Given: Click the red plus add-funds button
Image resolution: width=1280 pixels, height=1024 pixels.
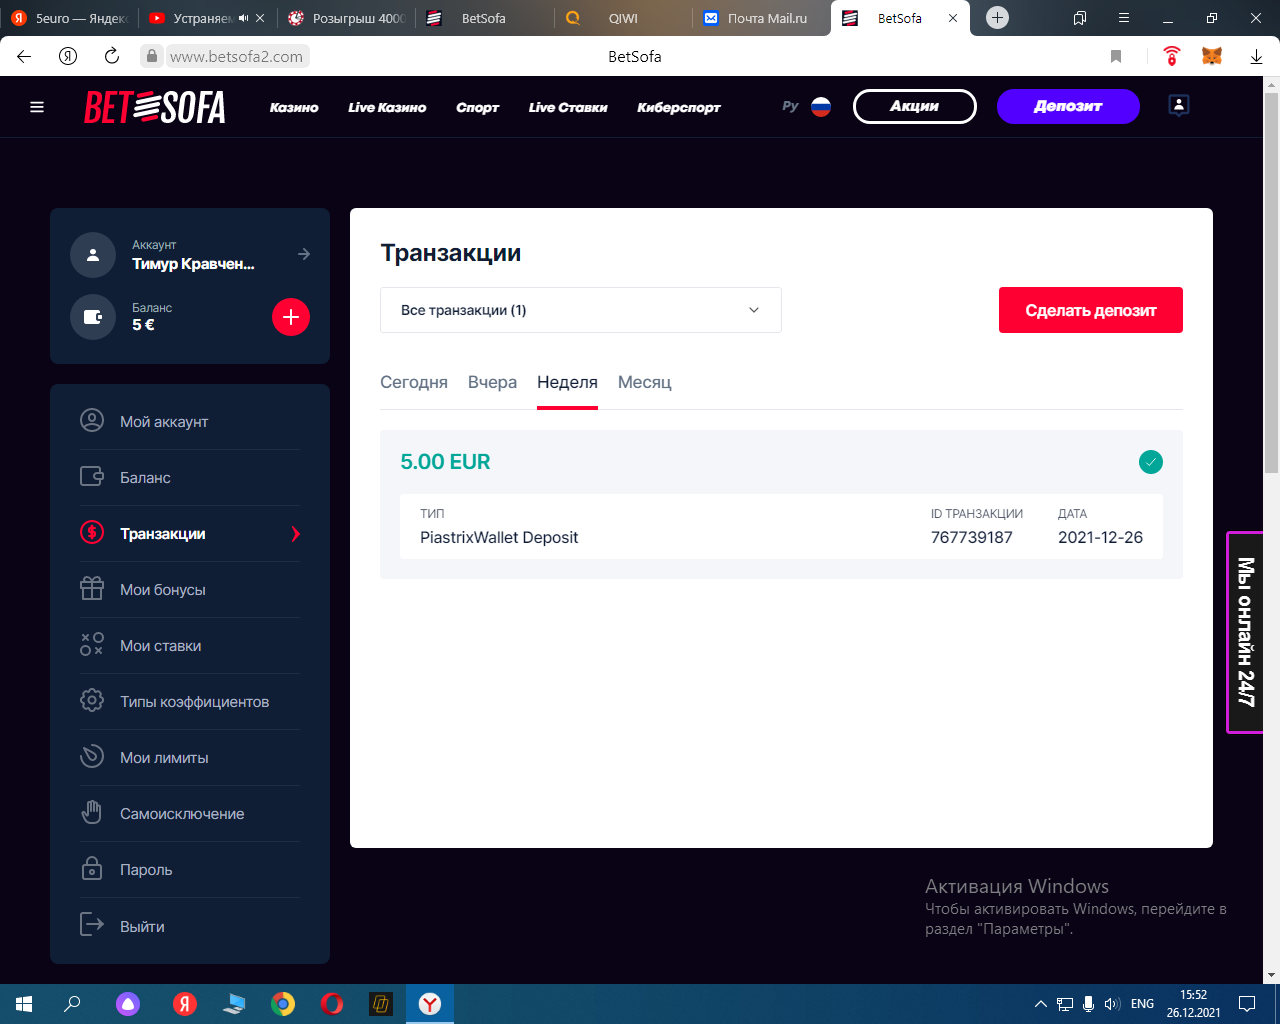Looking at the screenshot, I should 291,317.
